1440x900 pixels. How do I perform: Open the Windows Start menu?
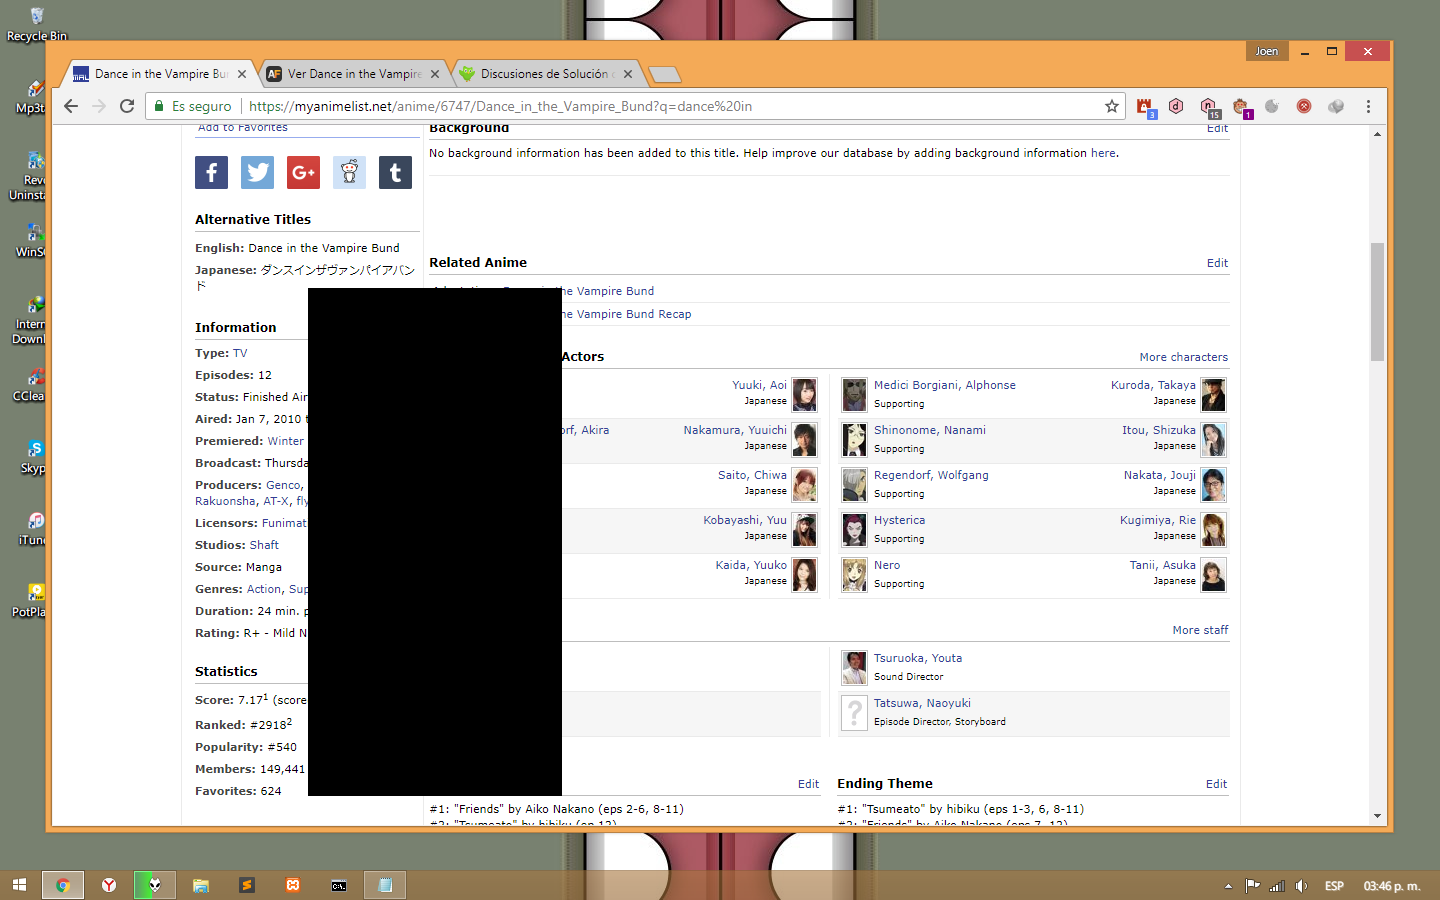(x=19, y=885)
